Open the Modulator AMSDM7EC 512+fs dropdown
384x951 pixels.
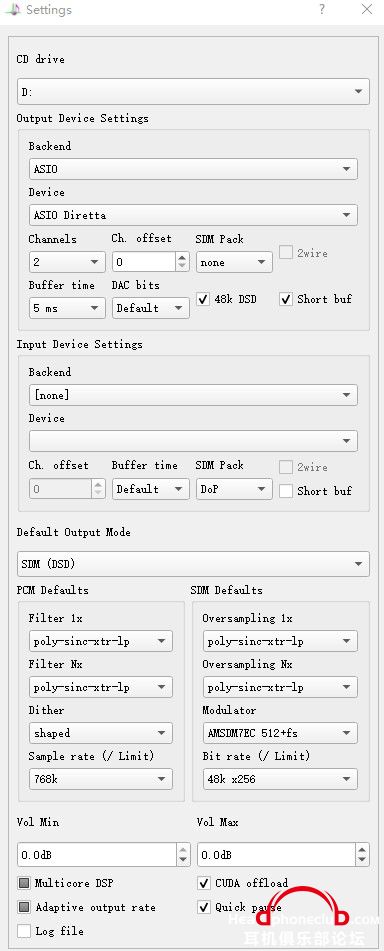click(x=280, y=733)
